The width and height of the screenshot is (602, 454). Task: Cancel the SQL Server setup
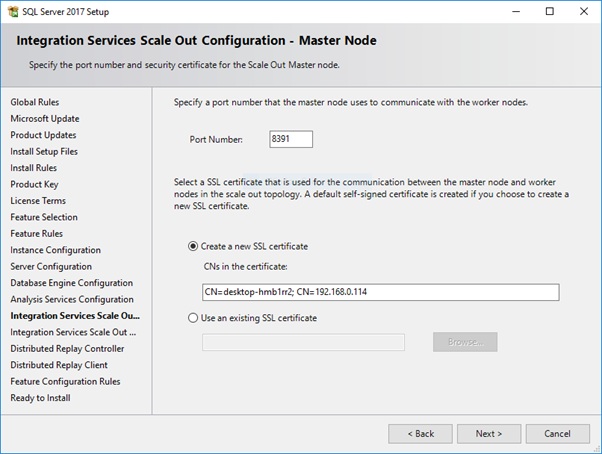557,434
